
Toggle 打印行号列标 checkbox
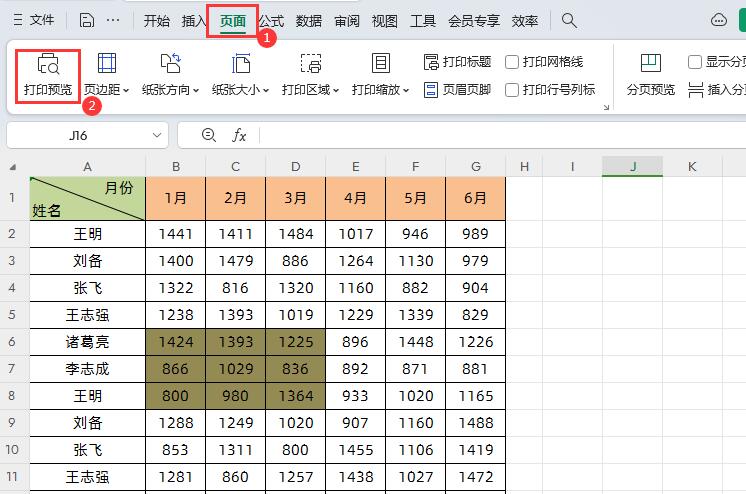(x=512, y=89)
